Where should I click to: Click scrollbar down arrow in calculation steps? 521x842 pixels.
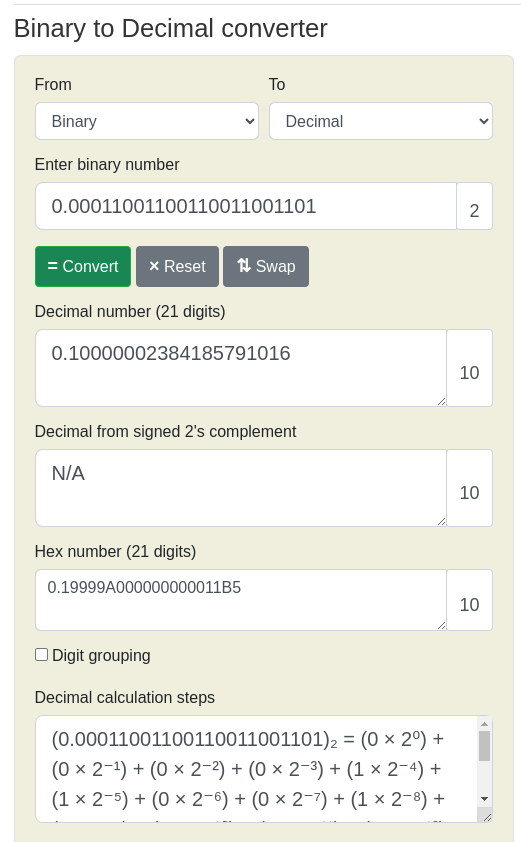pos(484,799)
